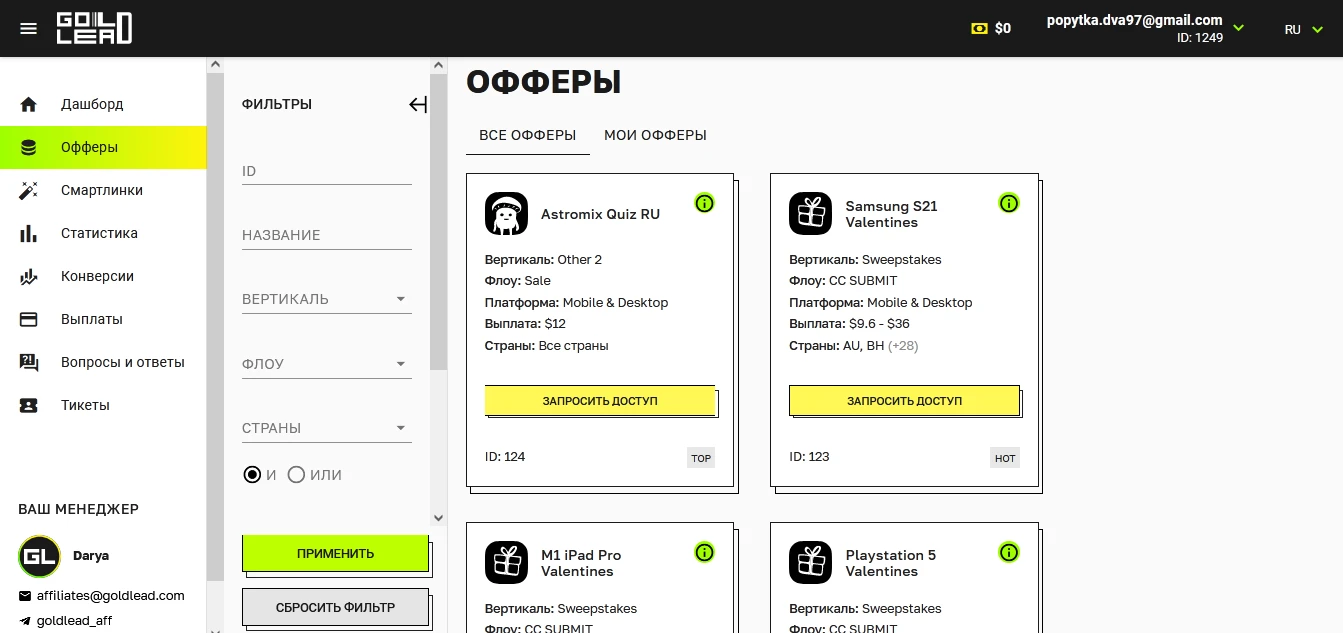Click filters panel scroll up arrow
This screenshot has width=1343, height=633.
[x=438, y=65]
